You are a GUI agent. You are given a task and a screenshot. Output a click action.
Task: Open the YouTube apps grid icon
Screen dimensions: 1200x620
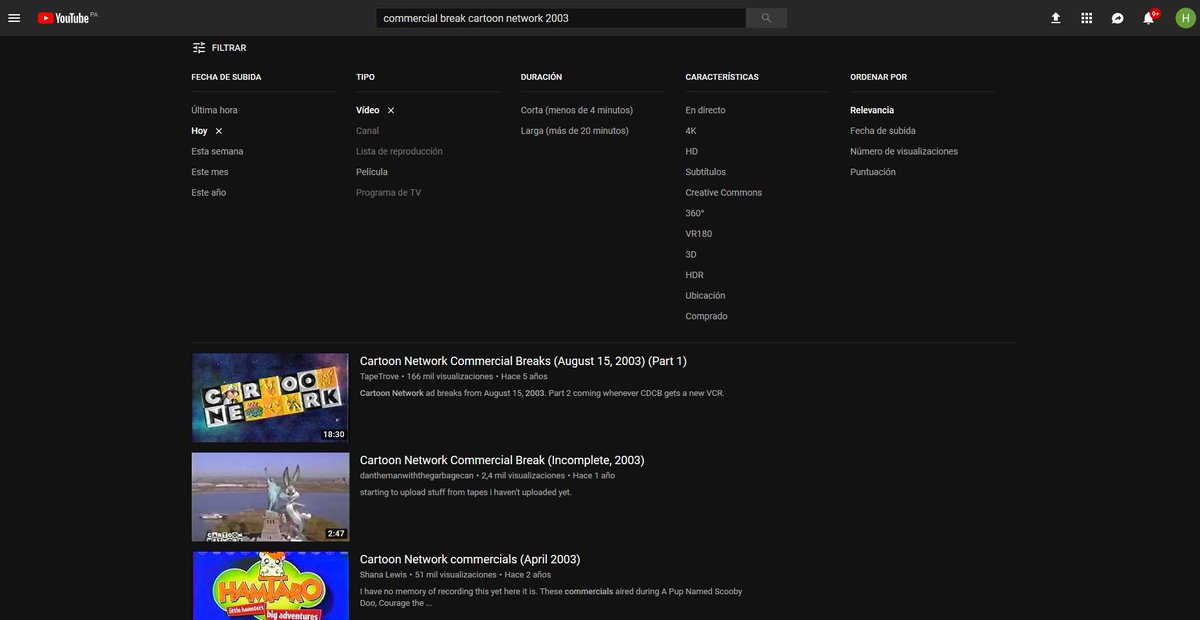click(1087, 18)
